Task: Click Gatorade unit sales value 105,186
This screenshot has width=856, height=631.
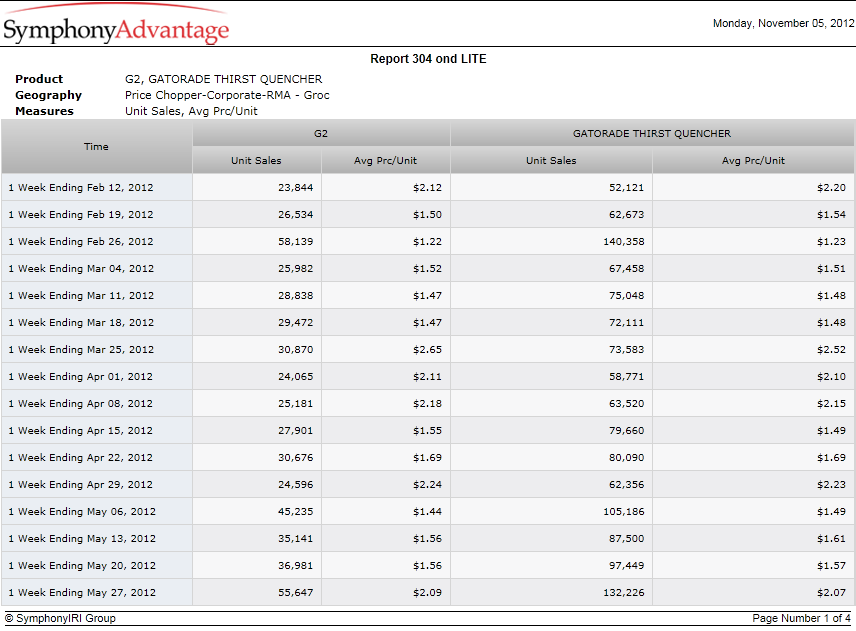Action: pos(624,512)
